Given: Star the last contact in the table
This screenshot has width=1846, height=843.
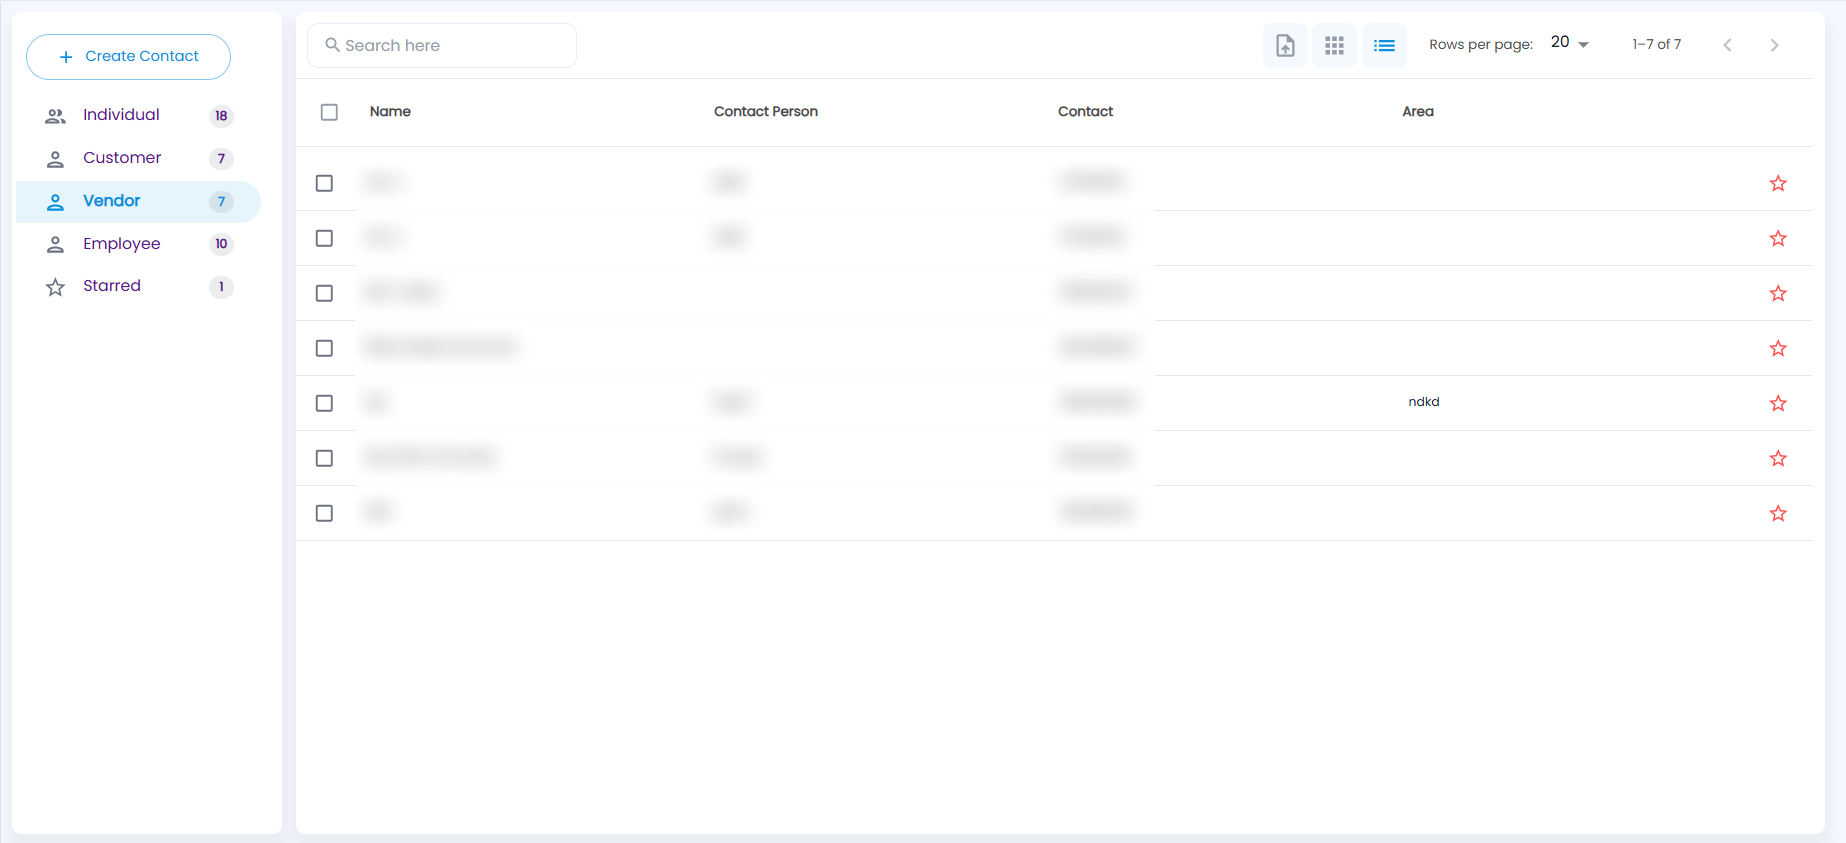Looking at the screenshot, I should tap(1778, 513).
